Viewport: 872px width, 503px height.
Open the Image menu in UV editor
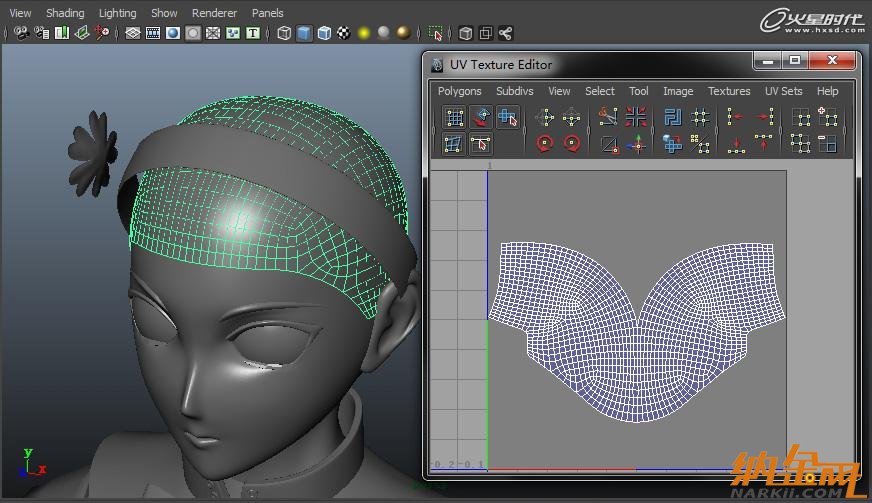[x=678, y=91]
